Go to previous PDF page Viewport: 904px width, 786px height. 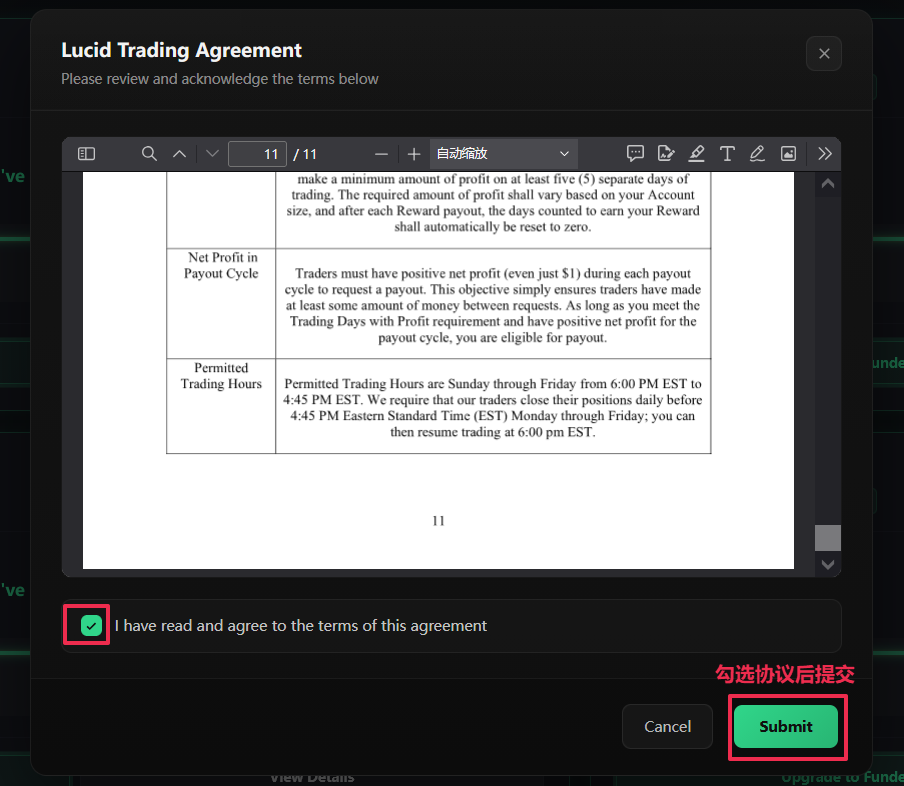(179, 153)
